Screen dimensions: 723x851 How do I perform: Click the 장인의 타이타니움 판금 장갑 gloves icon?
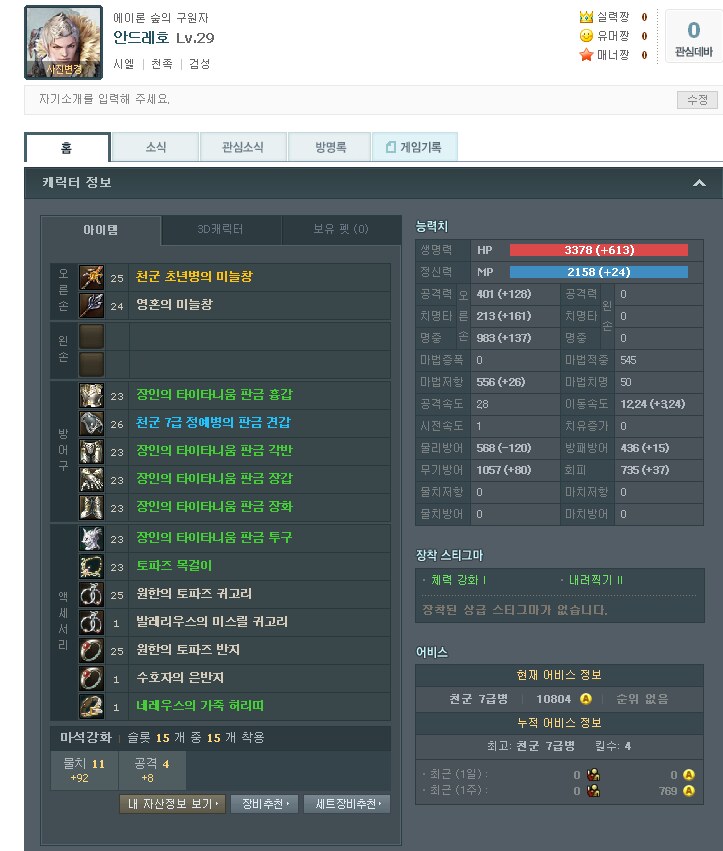(x=91, y=479)
